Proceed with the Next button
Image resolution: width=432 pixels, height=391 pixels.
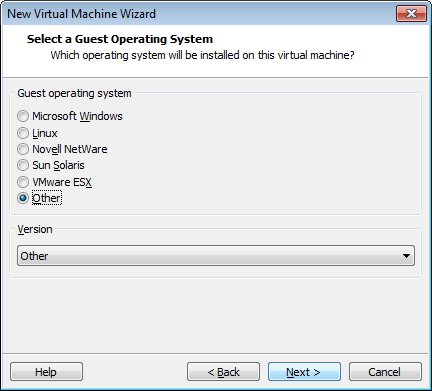tap(304, 372)
